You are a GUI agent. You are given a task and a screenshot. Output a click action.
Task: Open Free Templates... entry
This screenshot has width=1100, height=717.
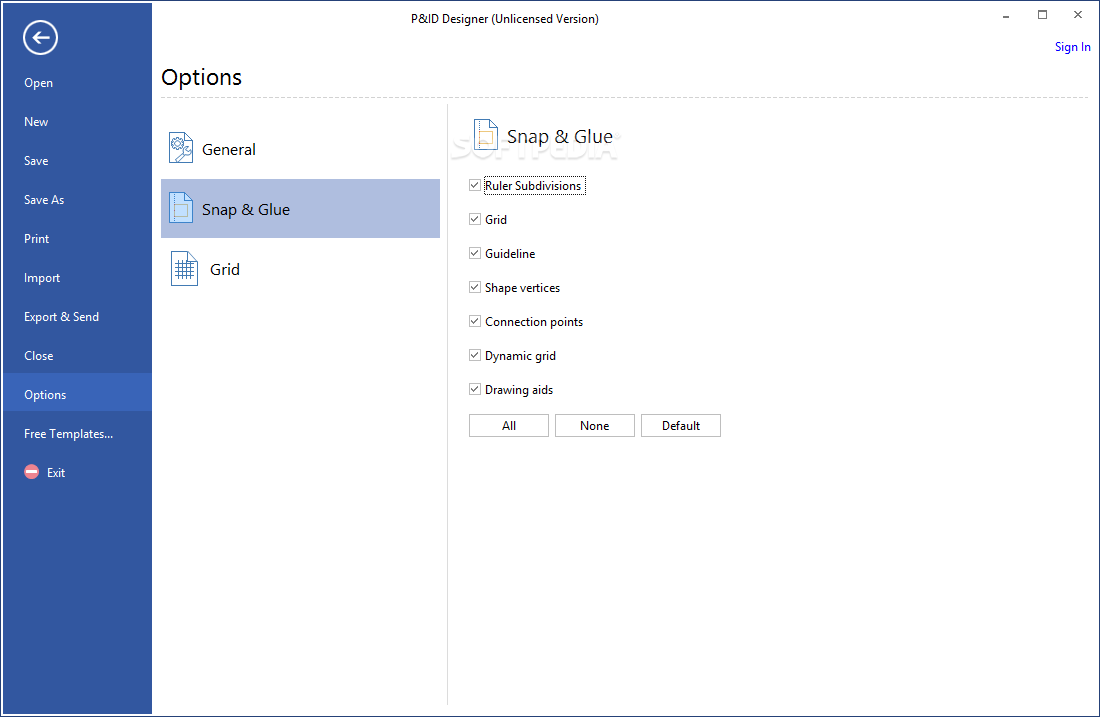click(x=69, y=434)
